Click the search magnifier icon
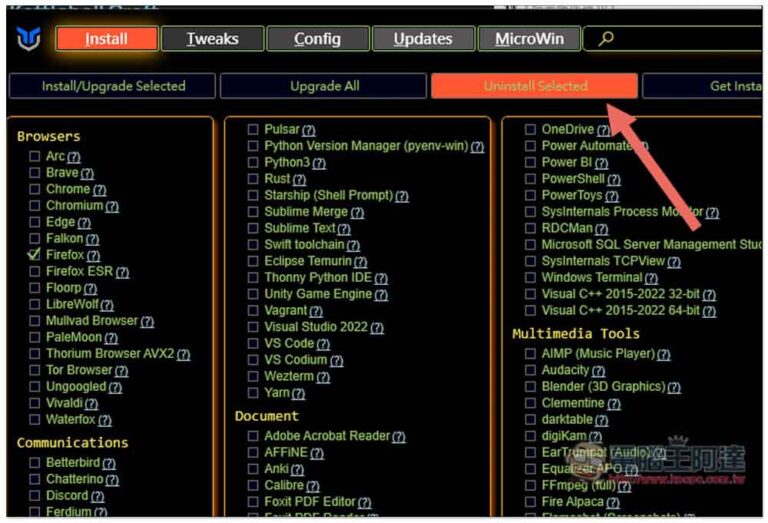 click(606, 39)
